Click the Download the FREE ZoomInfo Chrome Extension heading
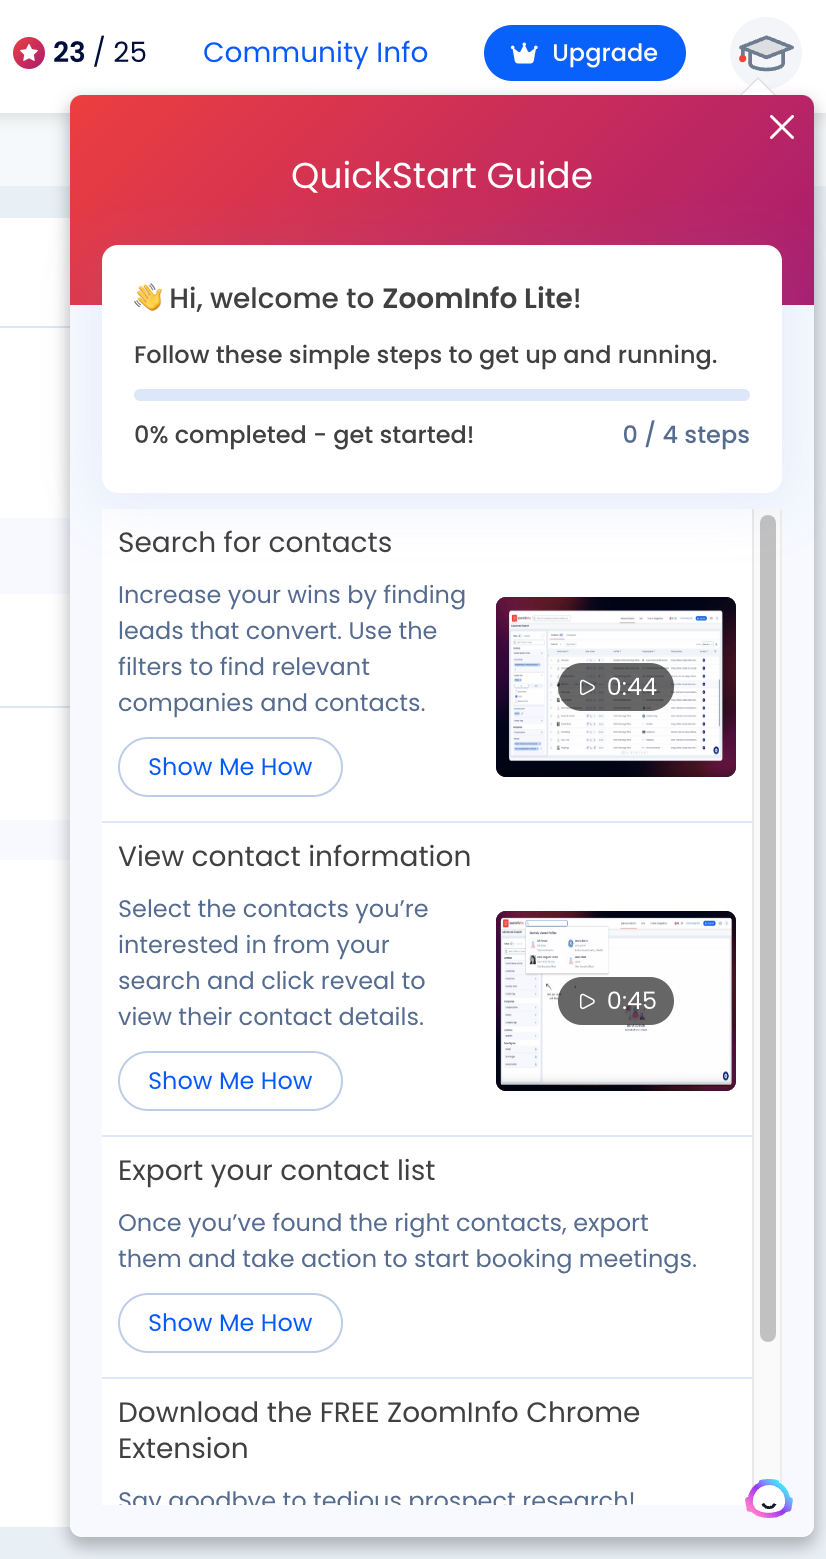The height and width of the screenshot is (1559, 826). tap(379, 1429)
